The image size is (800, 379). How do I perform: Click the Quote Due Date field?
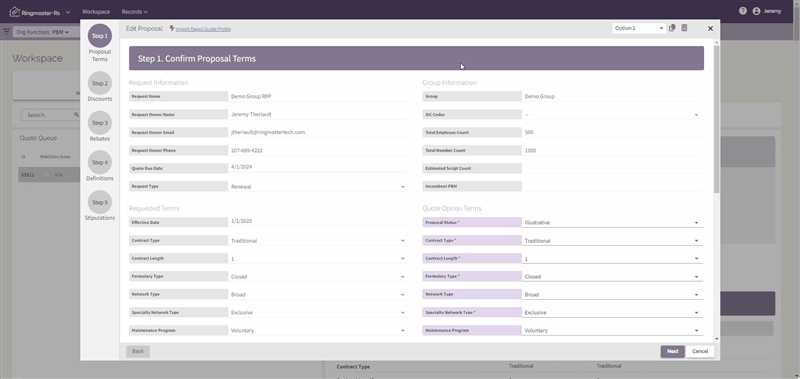tap(318, 167)
